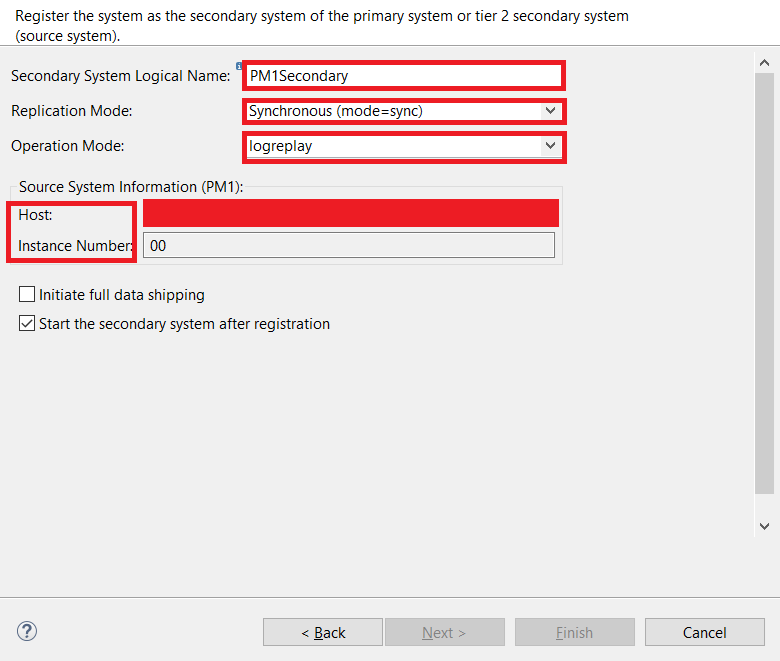Image resolution: width=780 pixels, height=661 pixels.
Task: Click the help question mark icon
Action: point(27,631)
